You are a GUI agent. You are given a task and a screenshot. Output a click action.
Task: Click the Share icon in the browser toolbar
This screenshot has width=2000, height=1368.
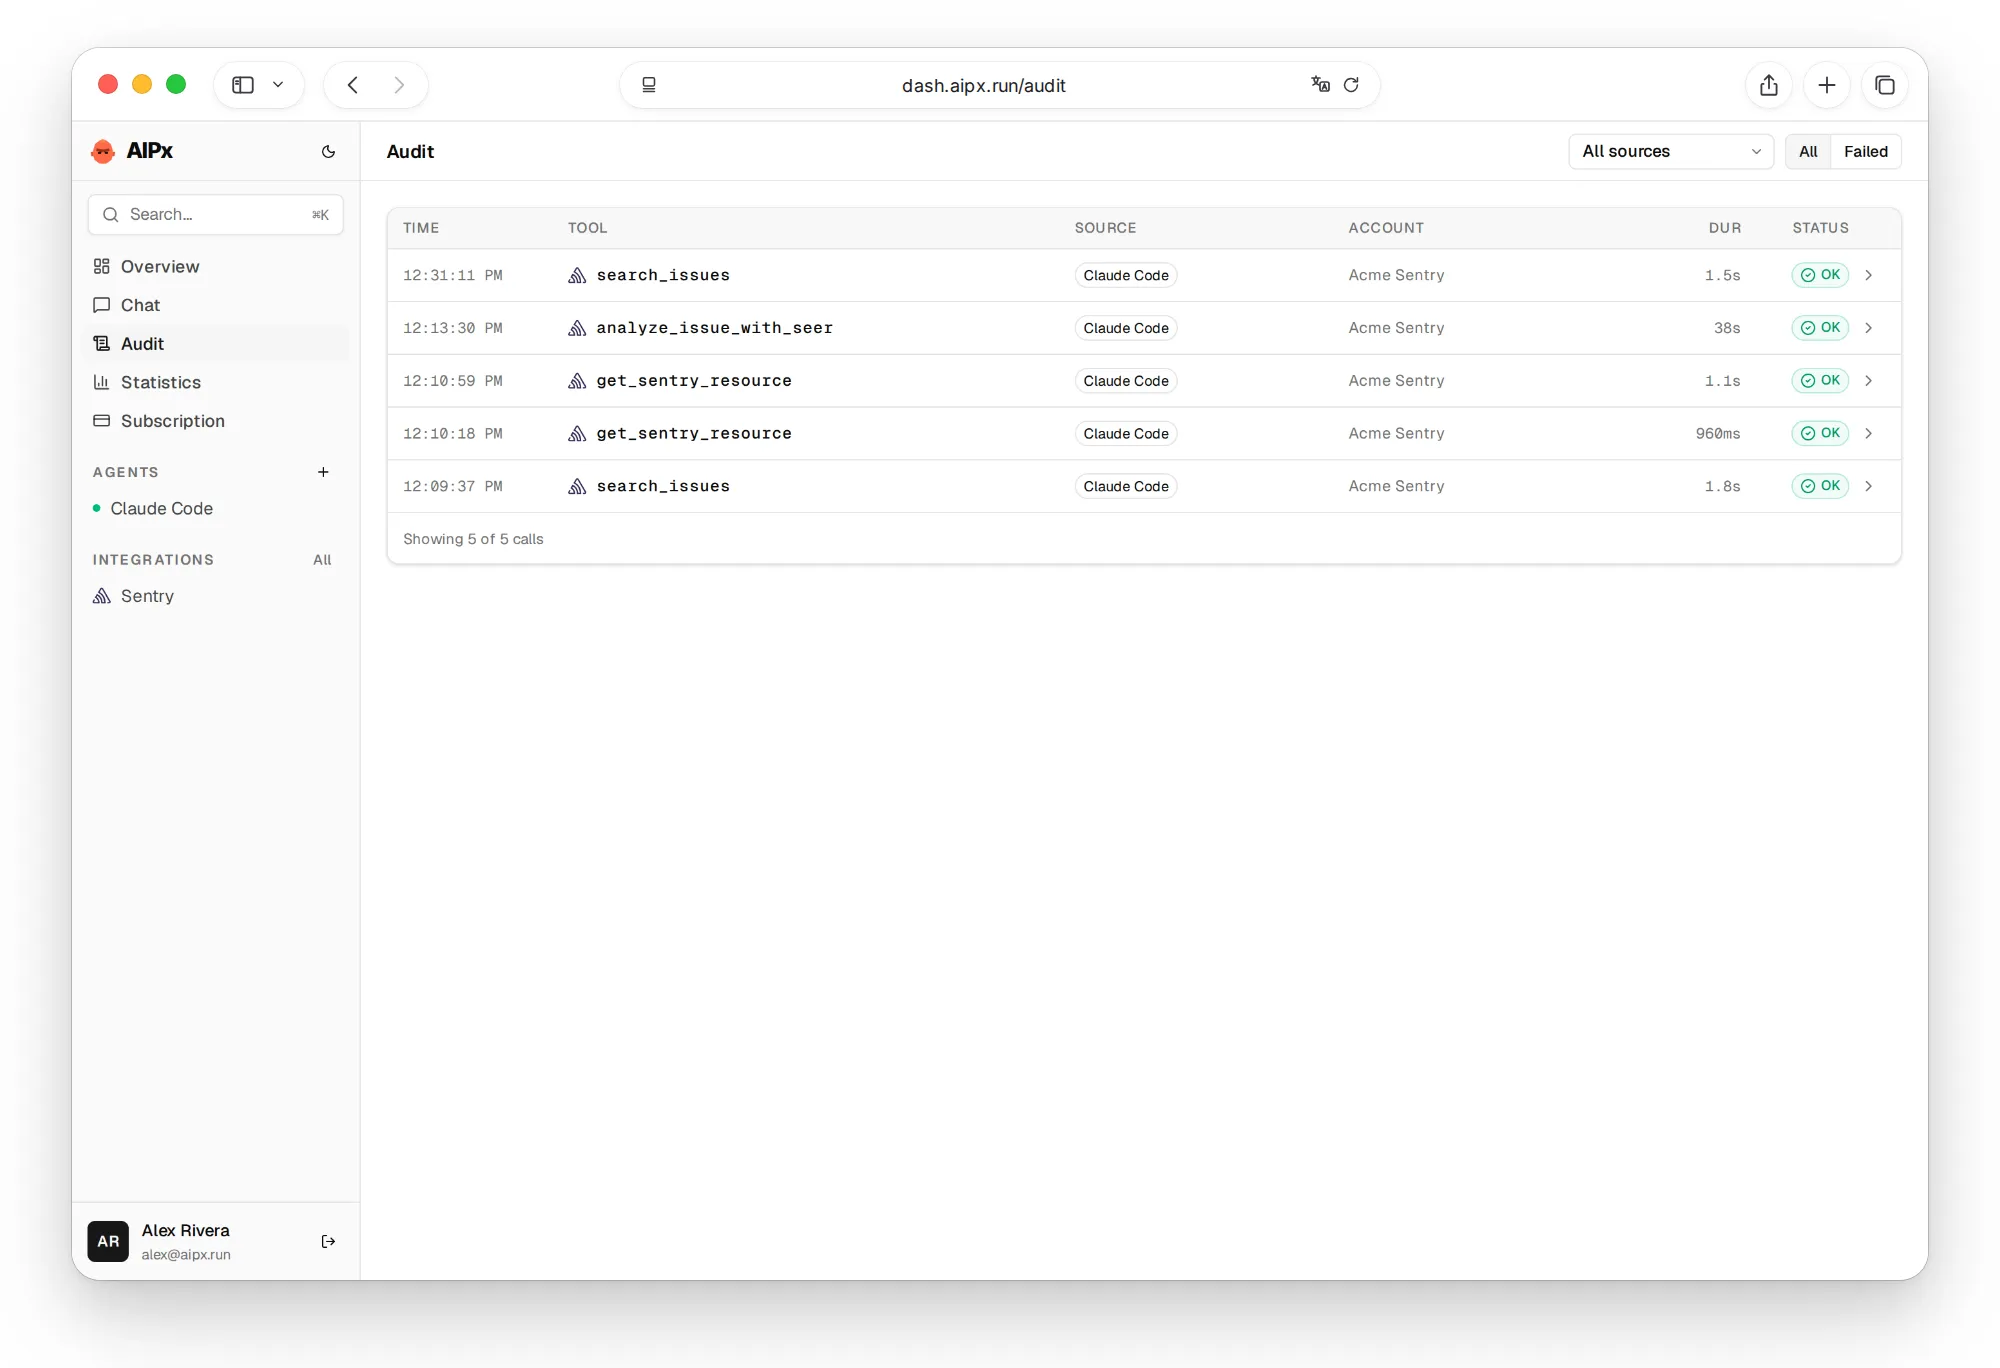pos(1769,85)
